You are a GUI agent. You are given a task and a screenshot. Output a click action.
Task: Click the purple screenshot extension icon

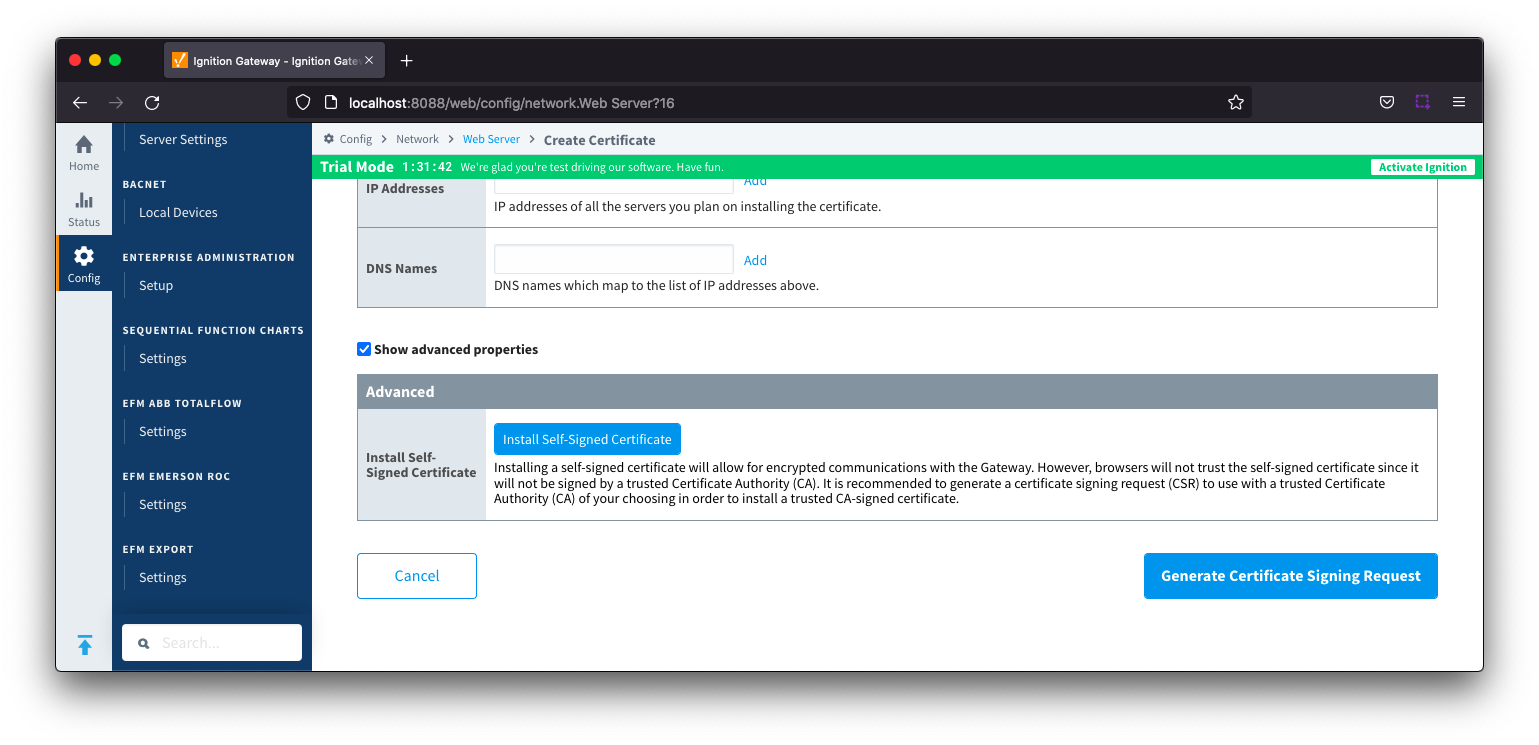click(x=1422, y=102)
